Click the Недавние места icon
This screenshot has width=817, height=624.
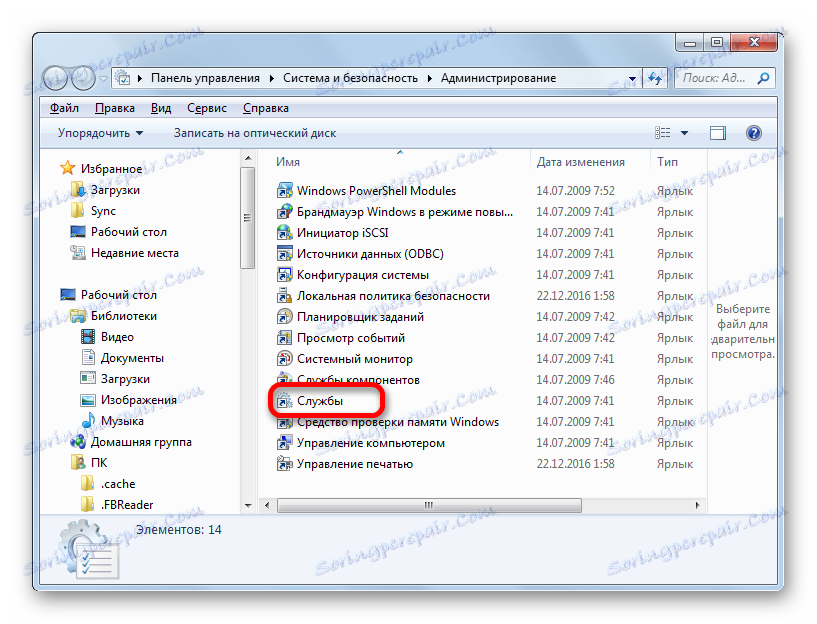pos(78,253)
